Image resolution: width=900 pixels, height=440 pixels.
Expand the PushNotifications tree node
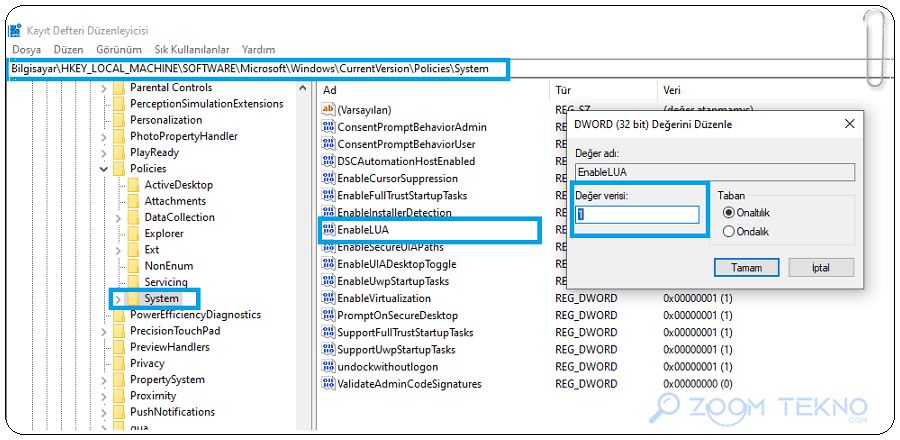click(103, 412)
